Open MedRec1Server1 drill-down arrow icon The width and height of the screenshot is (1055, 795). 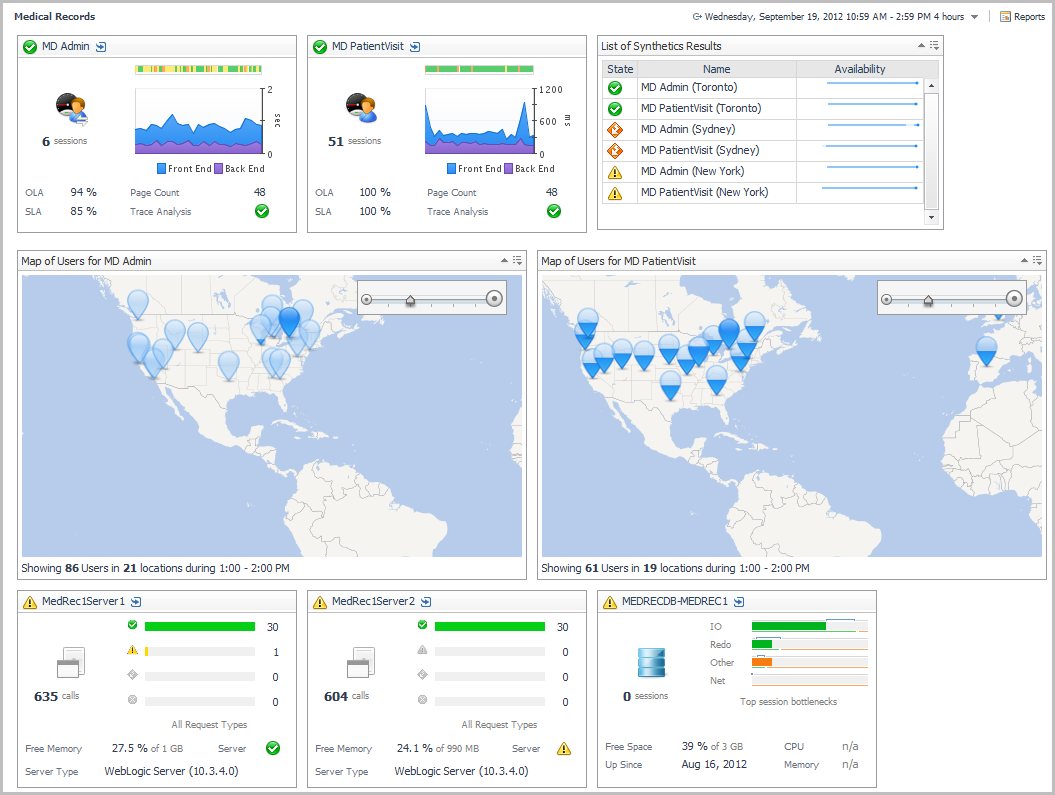tap(136, 602)
